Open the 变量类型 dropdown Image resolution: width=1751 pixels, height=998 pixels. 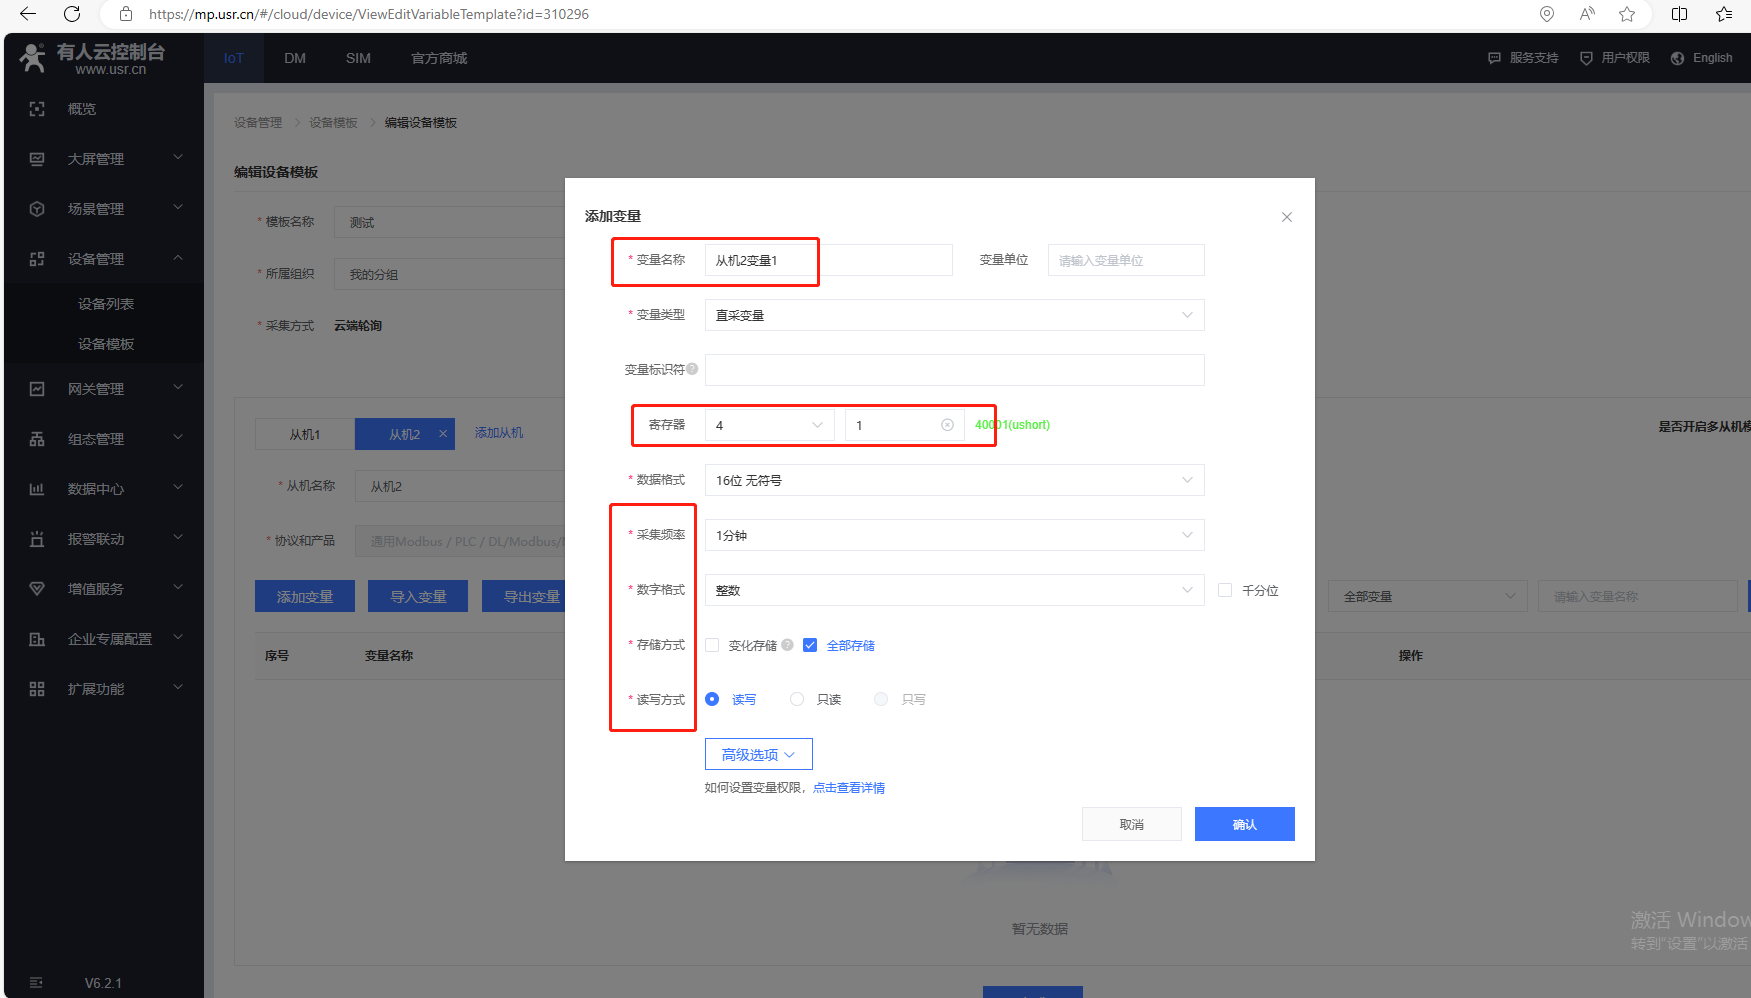pos(954,315)
